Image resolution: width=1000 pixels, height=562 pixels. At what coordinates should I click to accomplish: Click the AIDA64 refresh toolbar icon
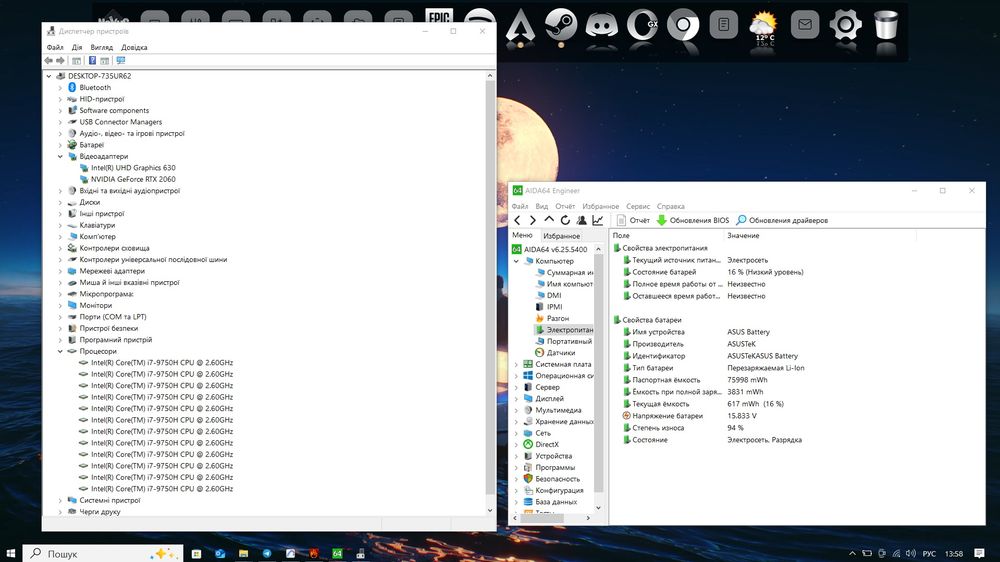[x=565, y=220]
